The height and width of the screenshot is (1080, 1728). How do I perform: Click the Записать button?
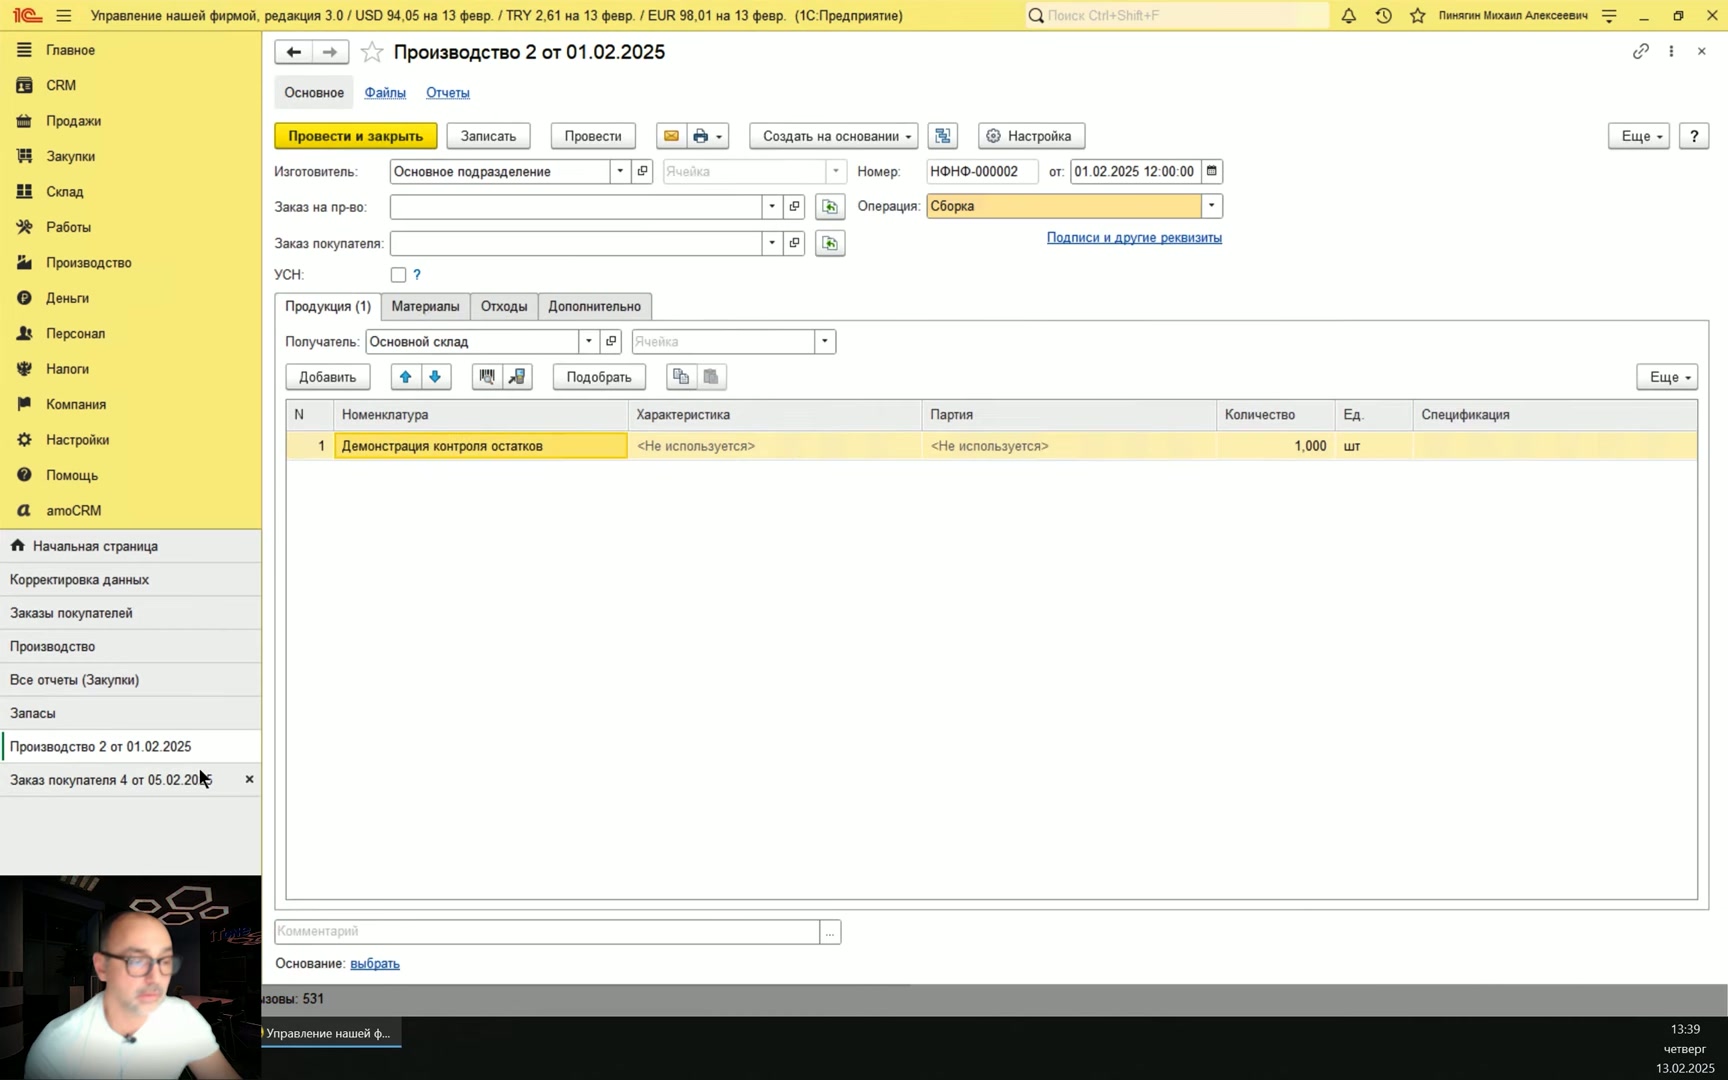click(x=488, y=136)
